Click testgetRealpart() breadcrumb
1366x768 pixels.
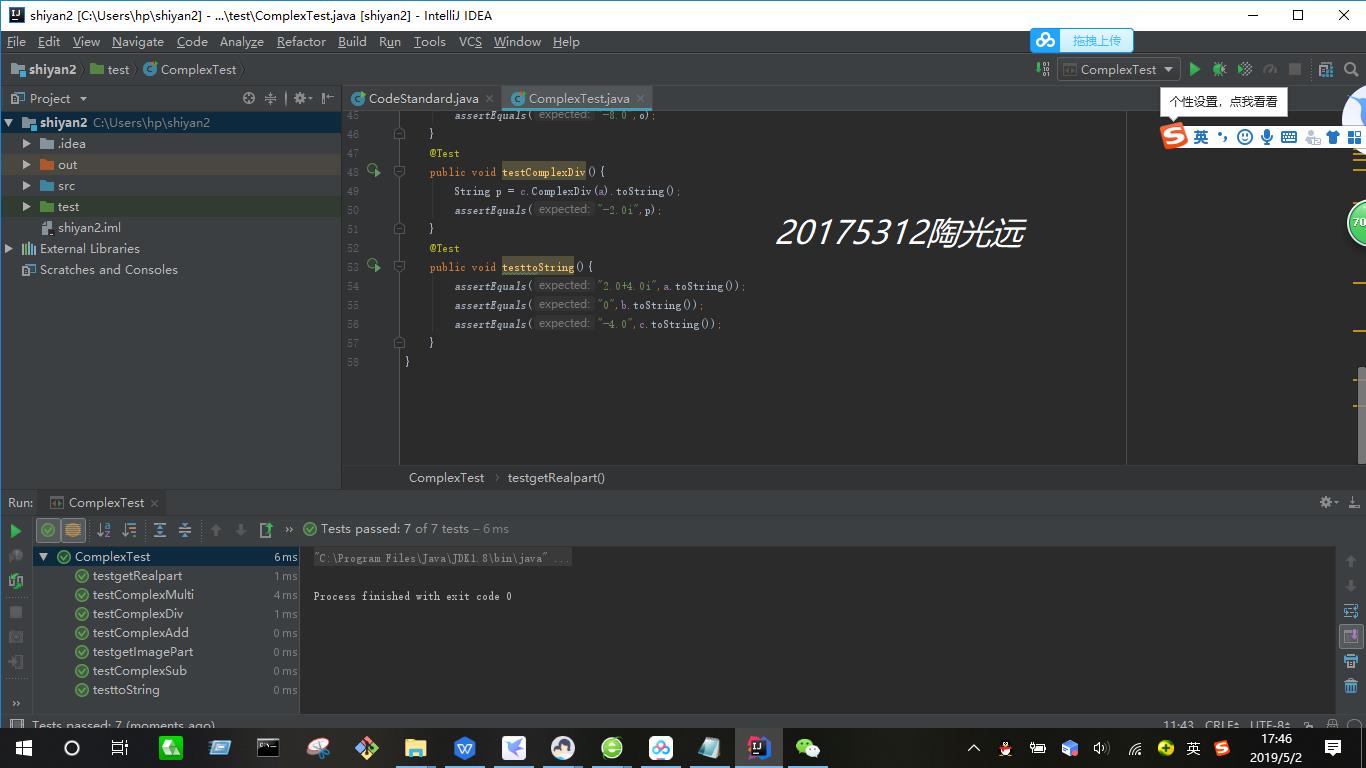click(x=556, y=478)
